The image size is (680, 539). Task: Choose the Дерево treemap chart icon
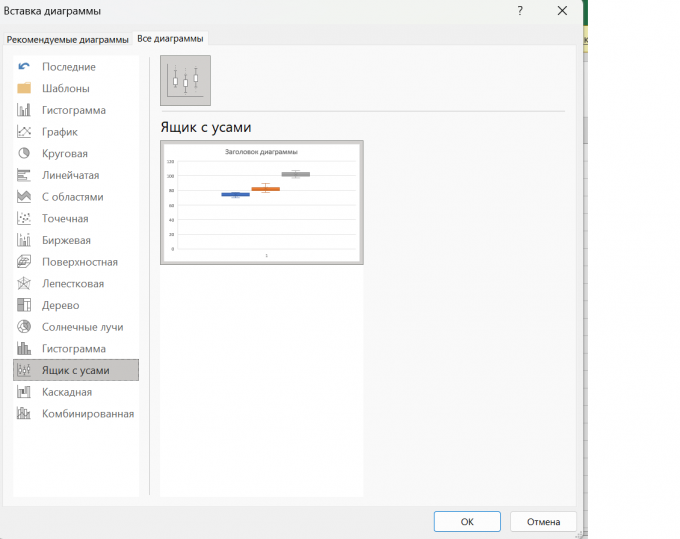pyautogui.click(x=24, y=305)
